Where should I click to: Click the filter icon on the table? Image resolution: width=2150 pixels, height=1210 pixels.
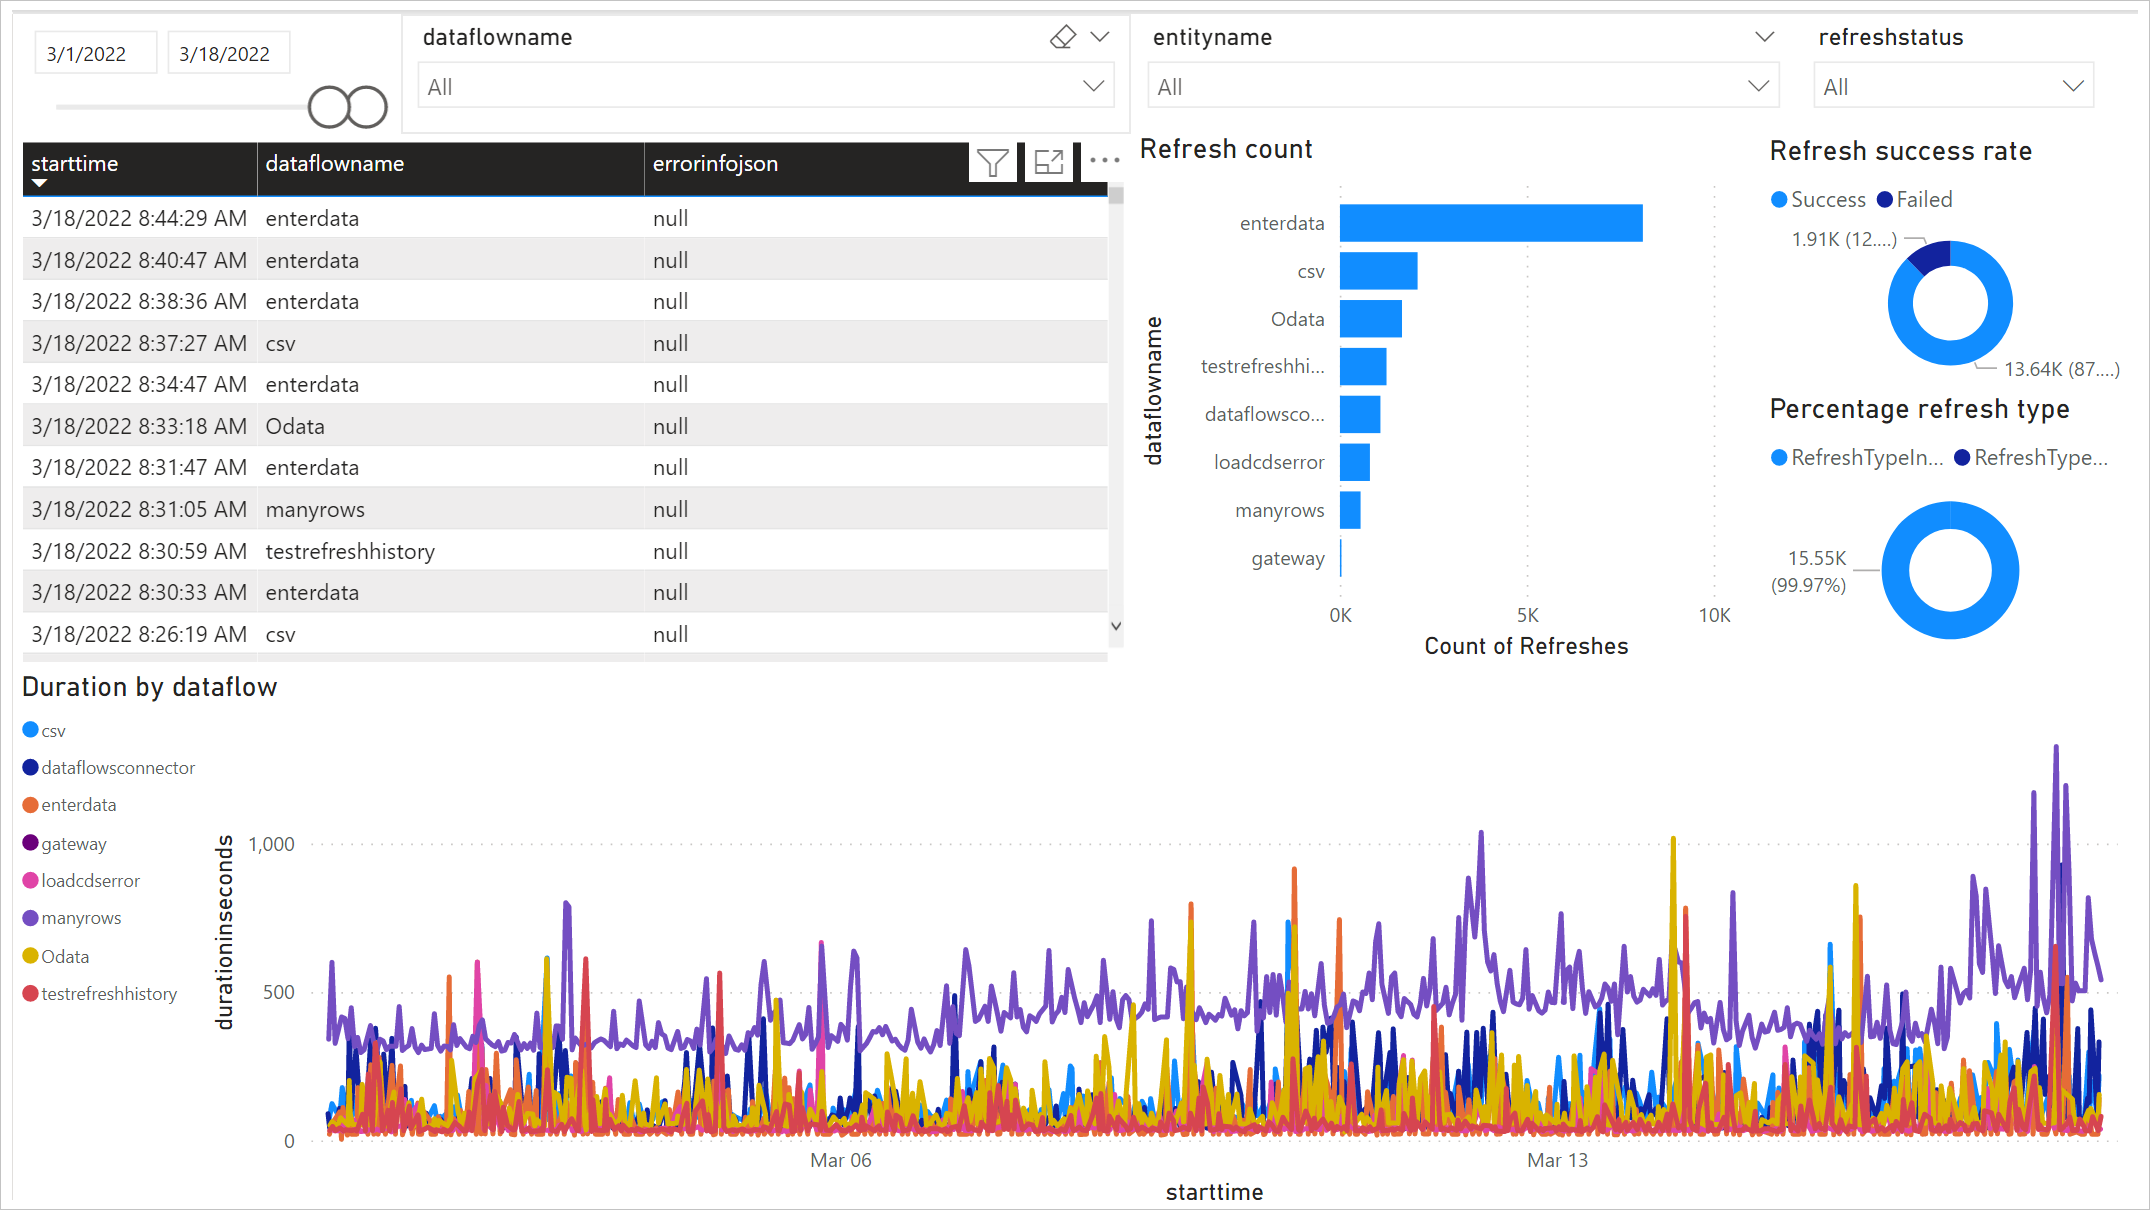pos(992,162)
